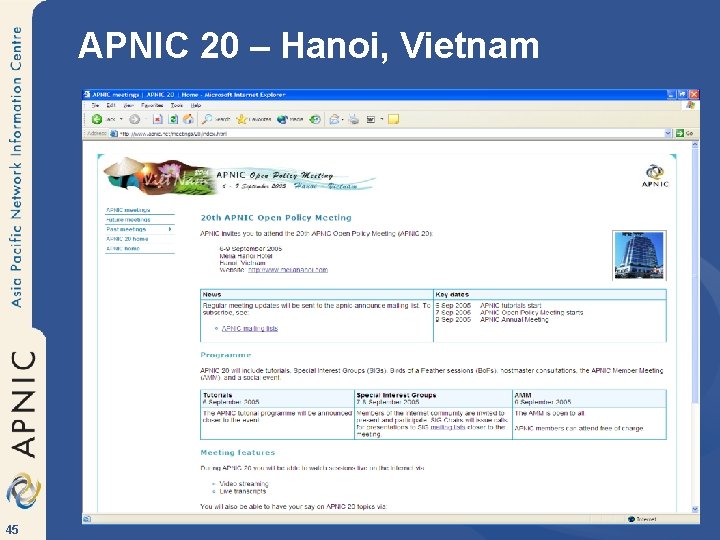Go to the browser Home icon
The image size is (720, 540).
(188, 119)
